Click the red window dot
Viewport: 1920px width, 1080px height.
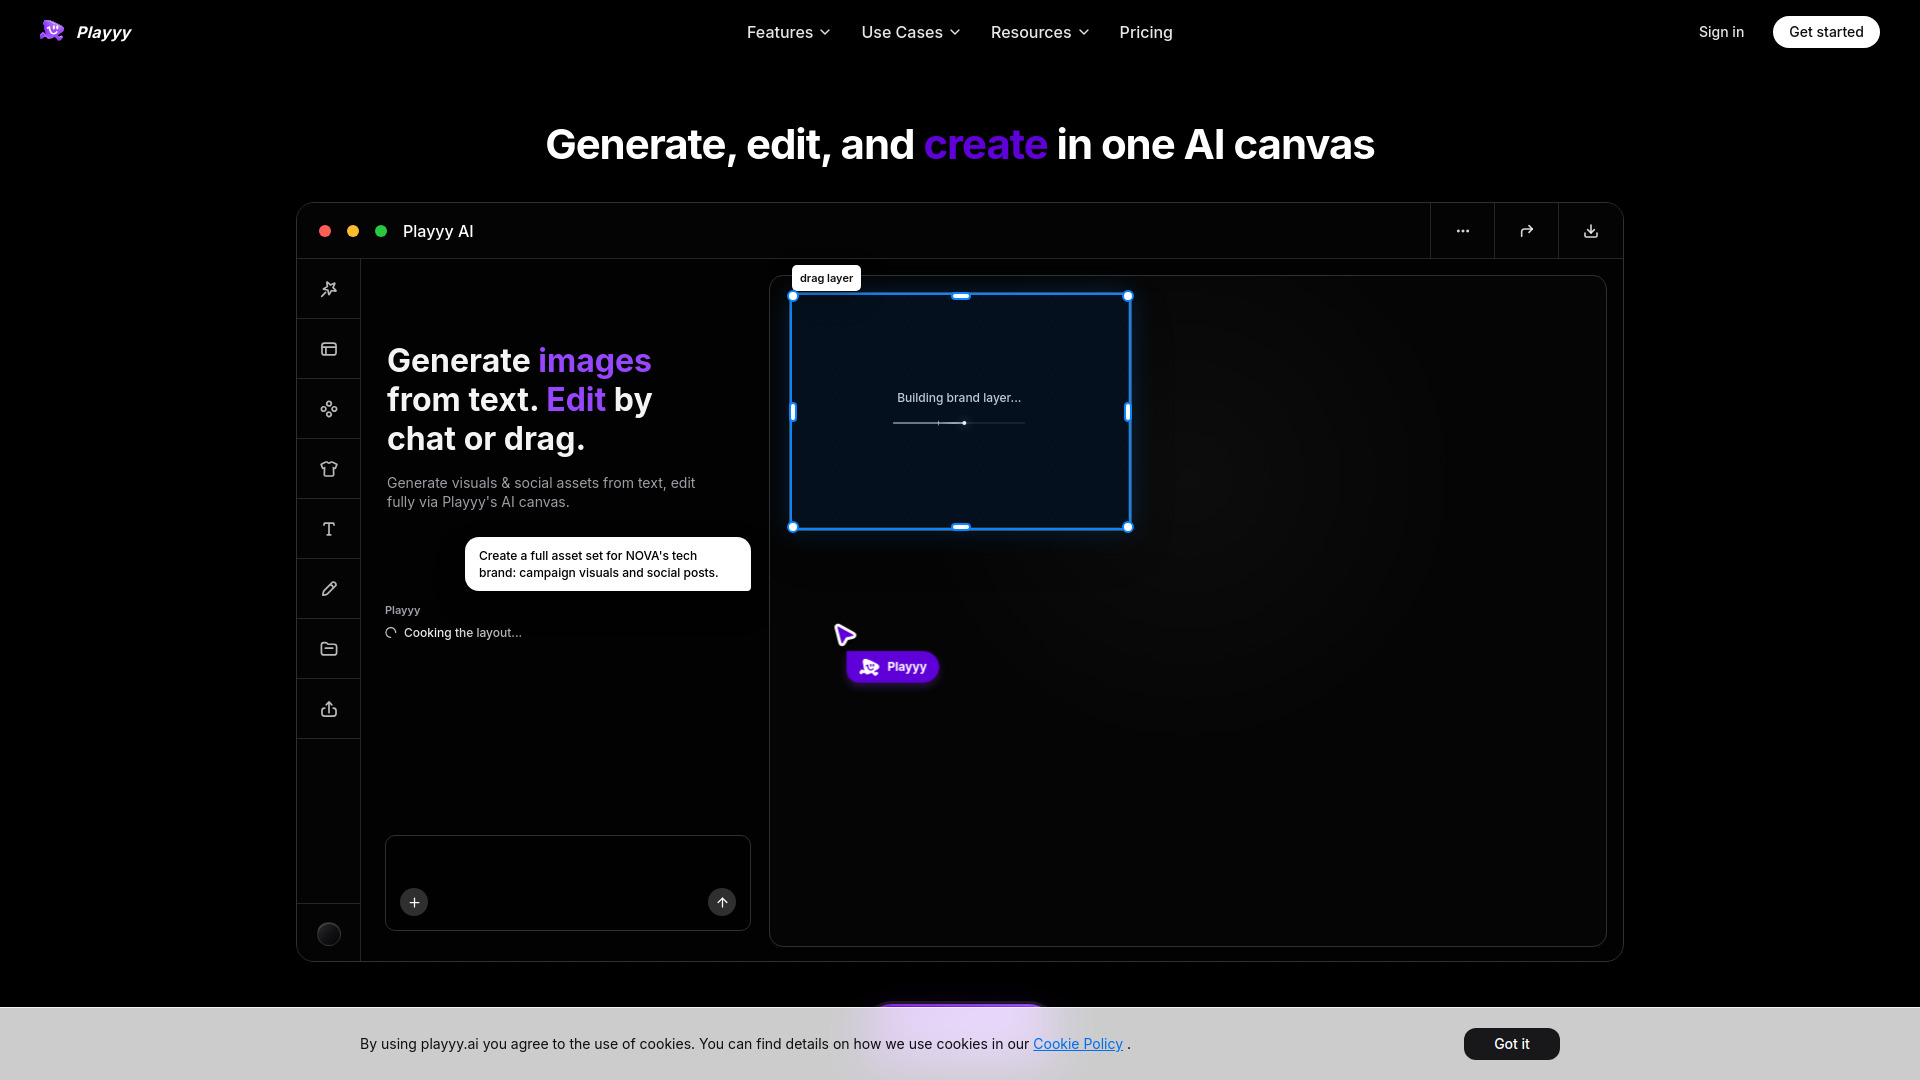(325, 231)
